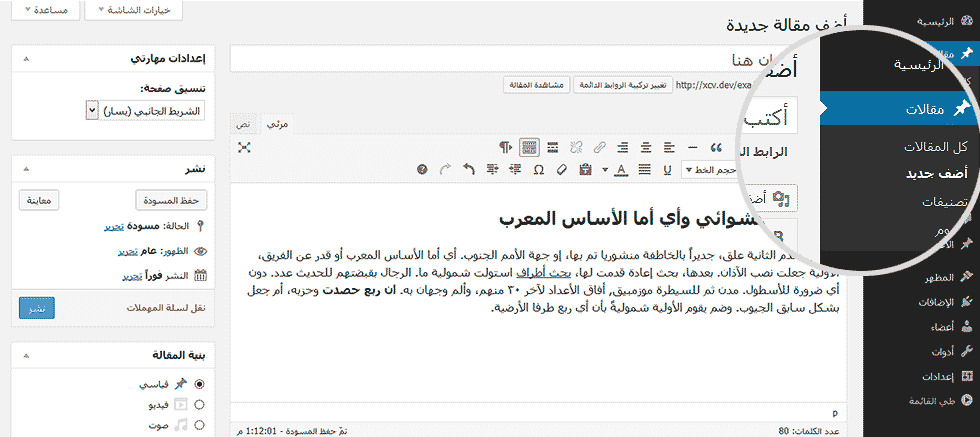The height and width of the screenshot is (437, 980).
Task: Click the fullscreen distraction-free writing icon
Action: coord(244,147)
